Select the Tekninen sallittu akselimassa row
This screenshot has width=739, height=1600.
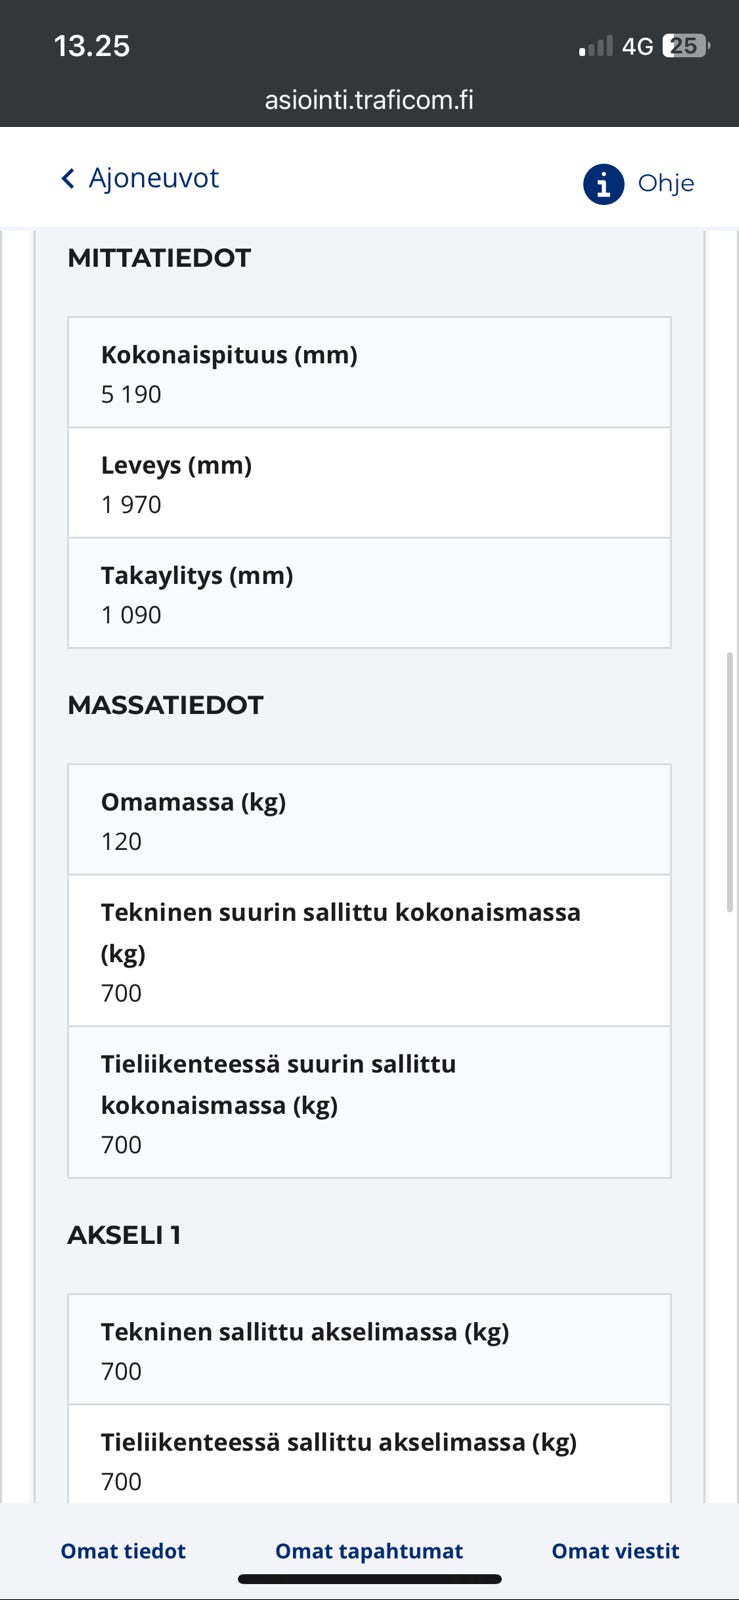pyautogui.click(x=369, y=1350)
